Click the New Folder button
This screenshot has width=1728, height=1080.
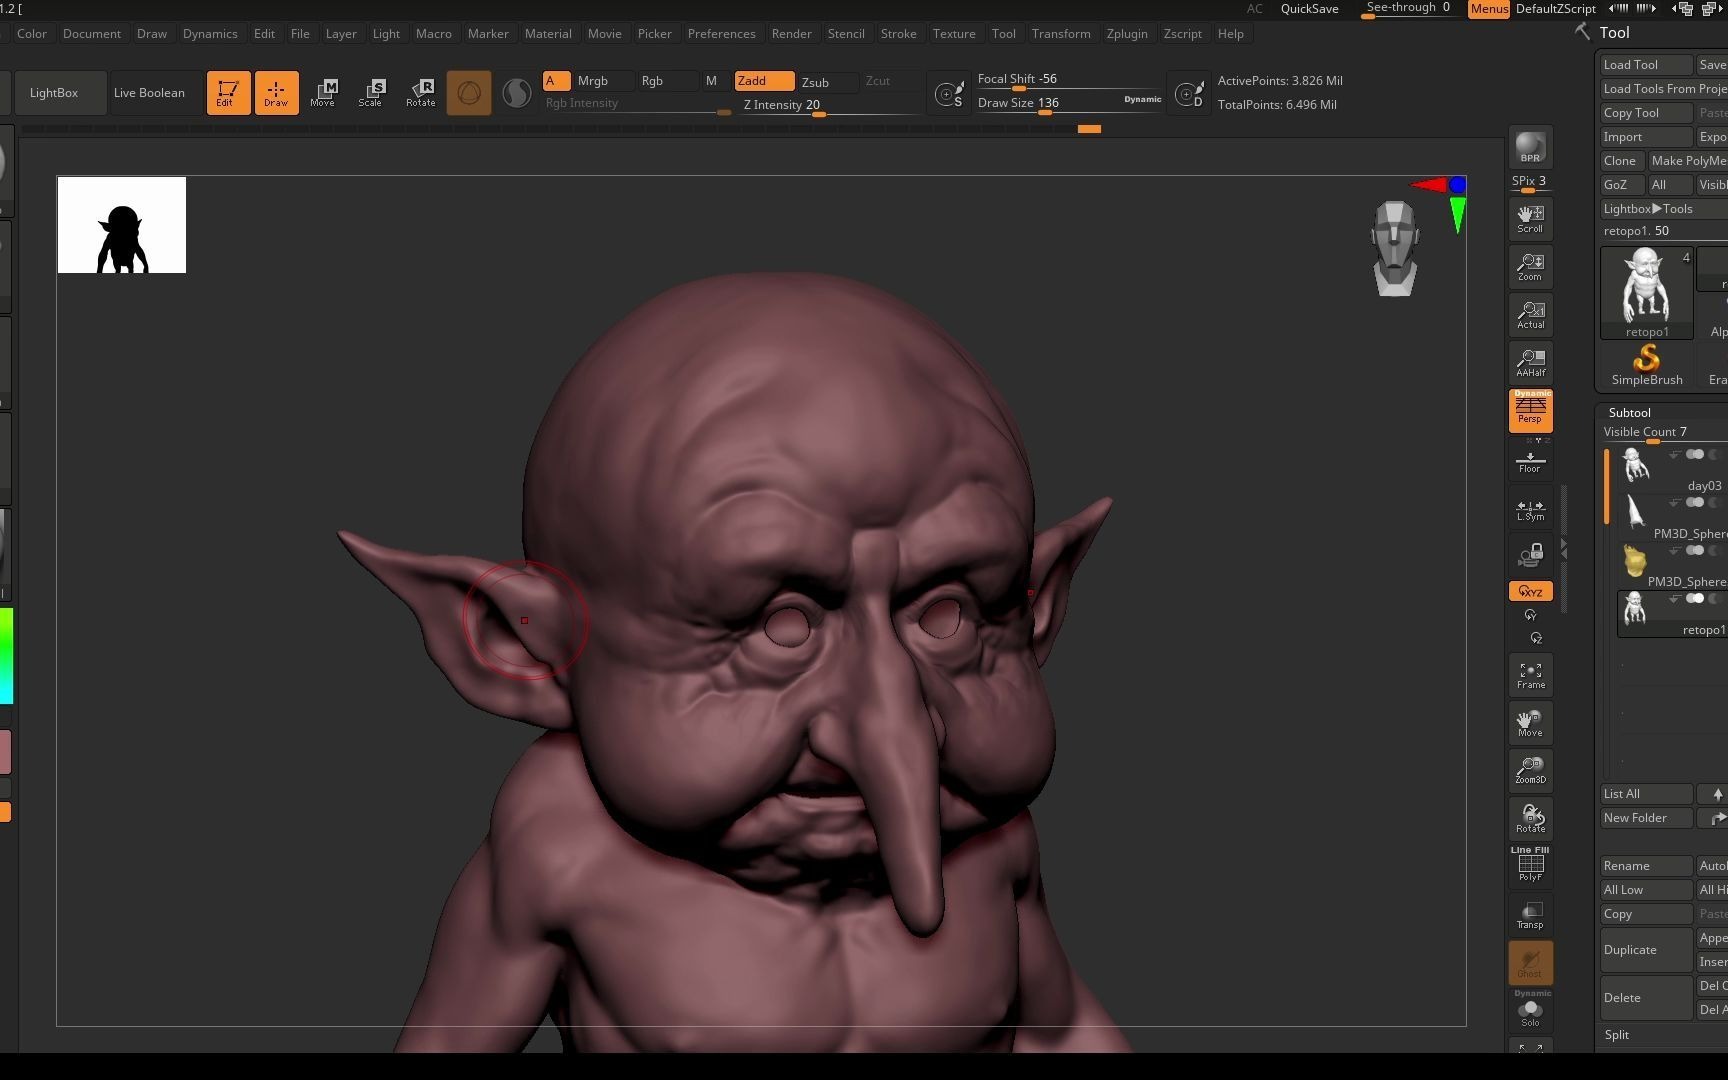(x=1646, y=818)
